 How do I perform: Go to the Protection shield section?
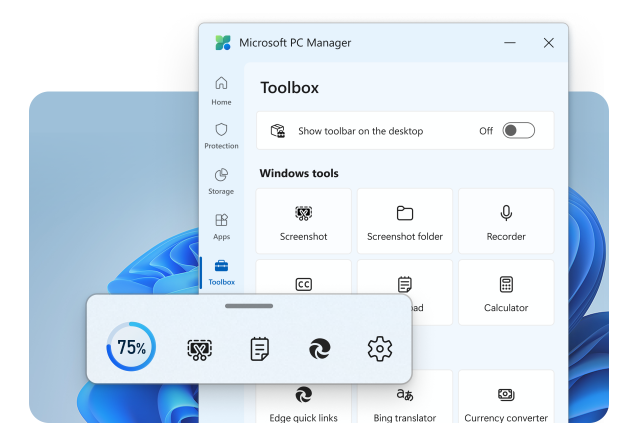221,136
